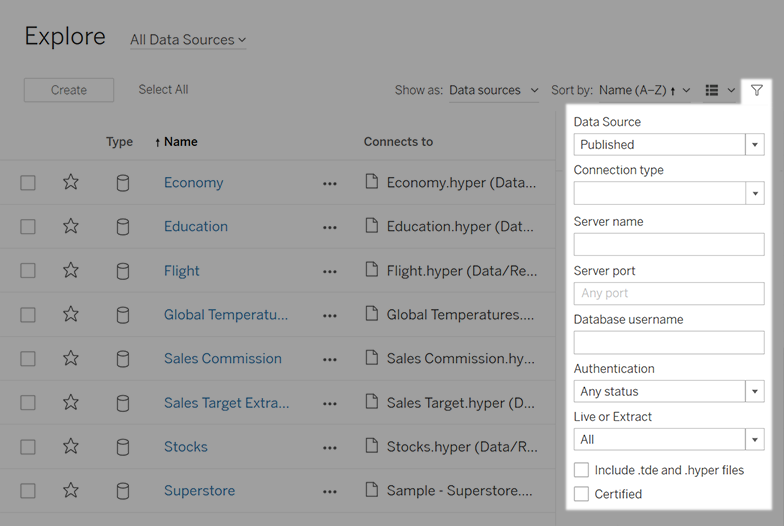Image resolution: width=784 pixels, height=526 pixels.
Task: Click the Sales Commission.hyper file icon
Action: [x=372, y=359]
